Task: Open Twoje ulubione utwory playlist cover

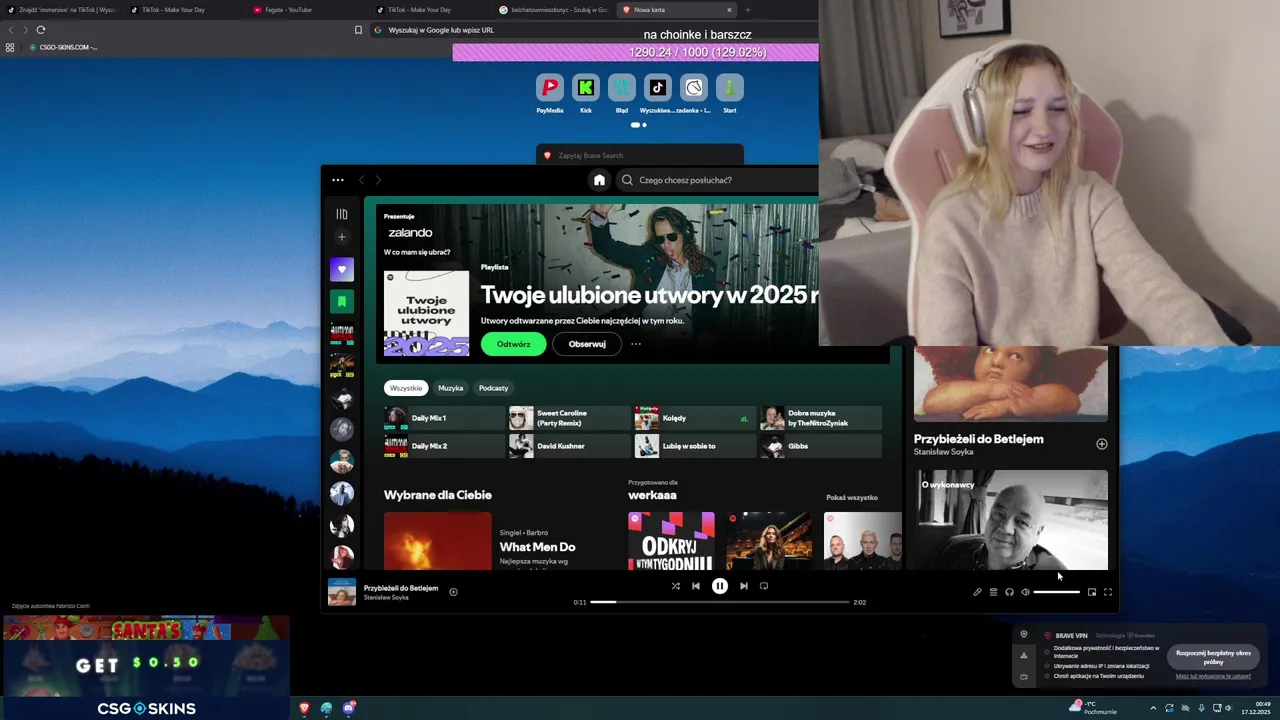Action: tap(426, 313)
